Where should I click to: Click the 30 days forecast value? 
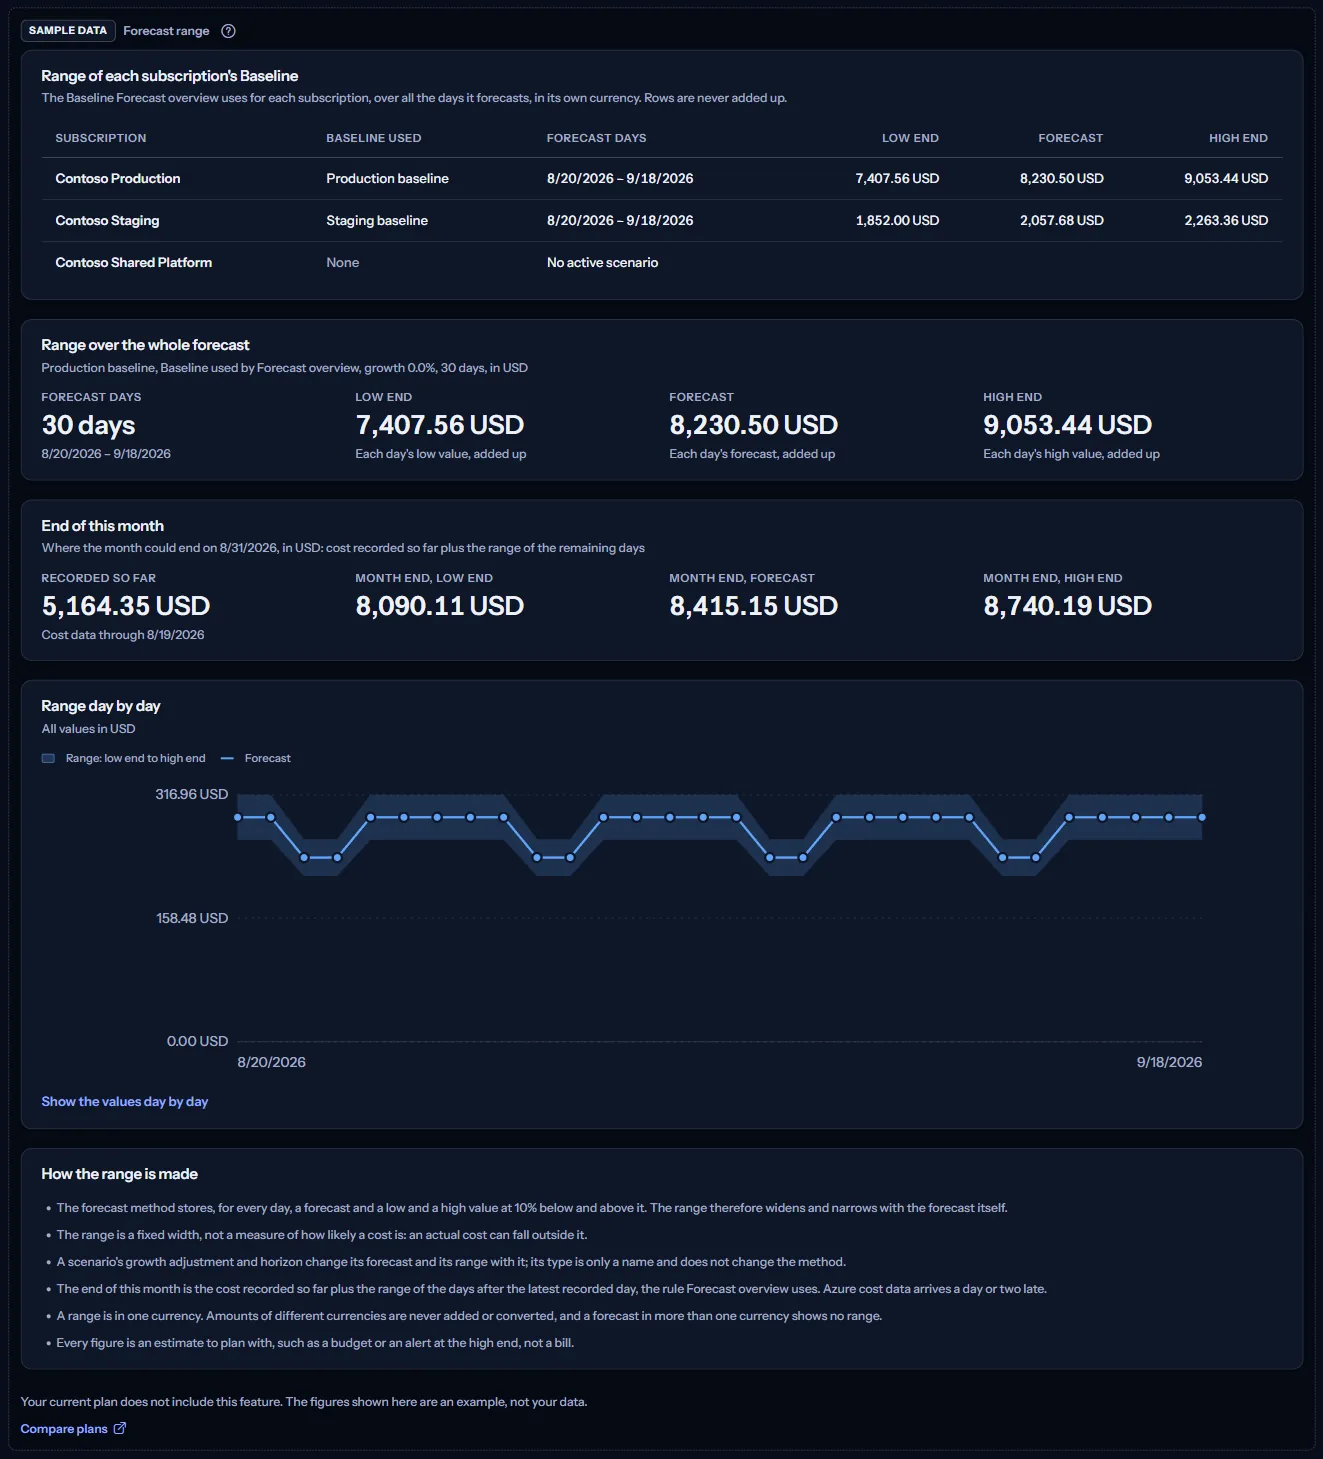(88, 425)
